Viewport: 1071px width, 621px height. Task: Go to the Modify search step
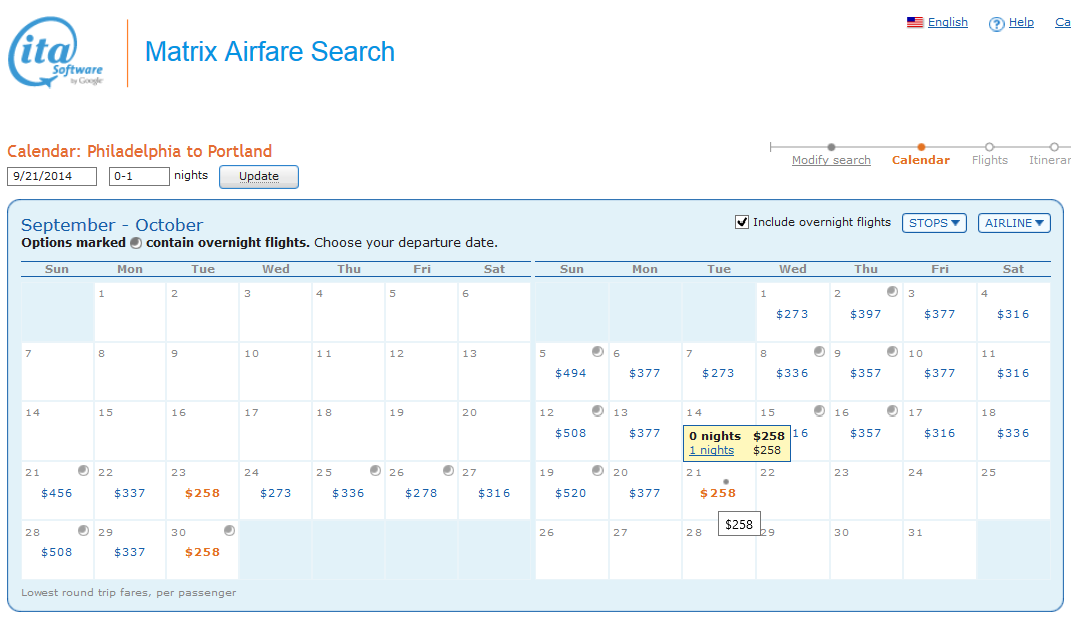[831, 160]
